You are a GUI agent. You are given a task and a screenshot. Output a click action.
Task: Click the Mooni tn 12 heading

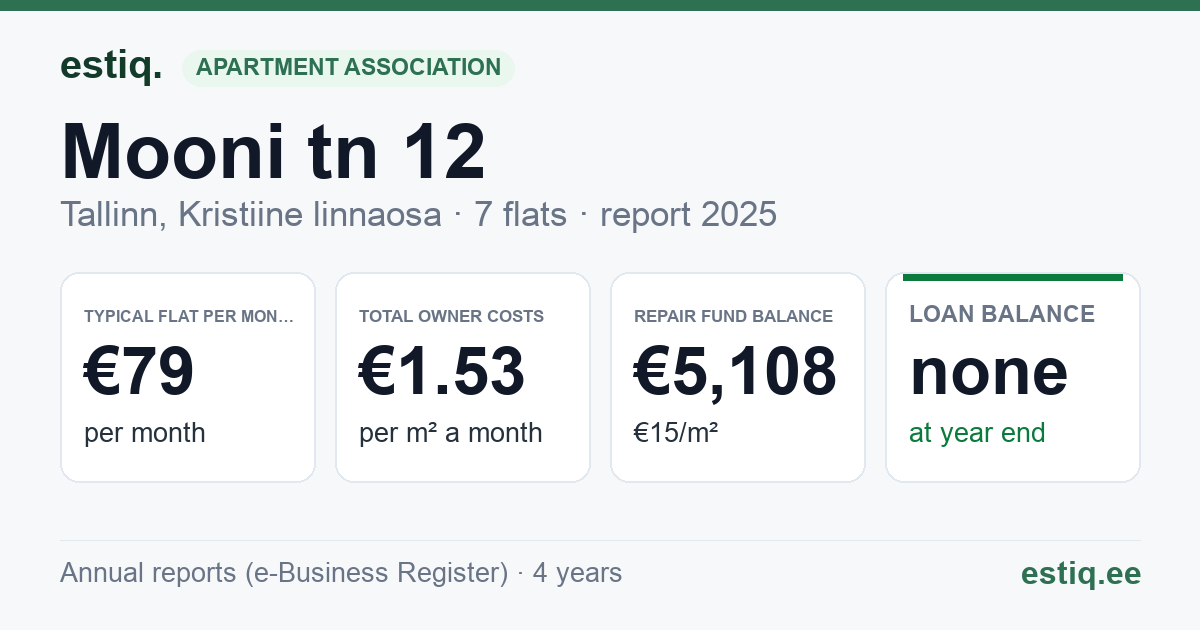(273, 152)
